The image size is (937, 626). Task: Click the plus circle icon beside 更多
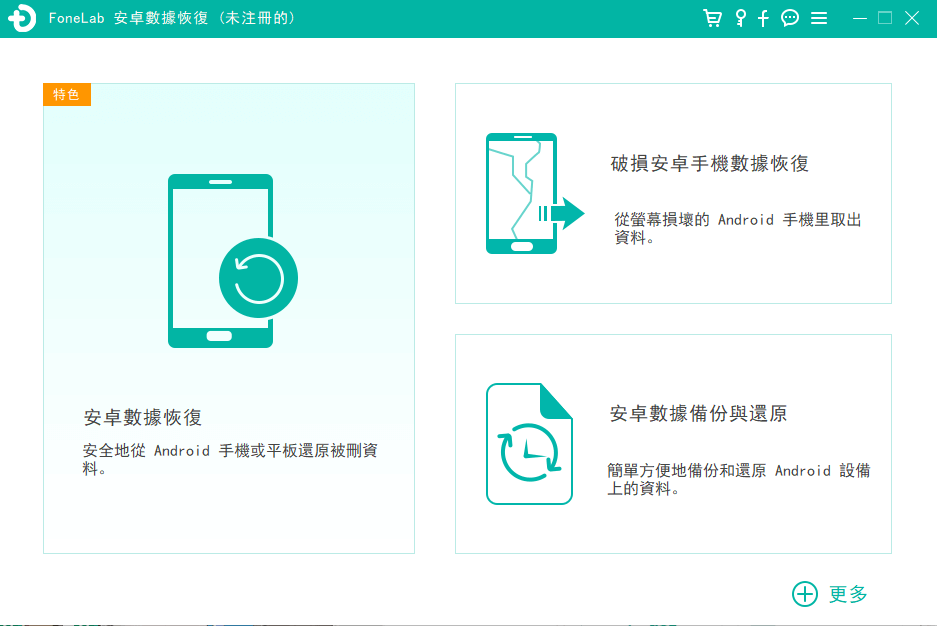click(804, 594)
